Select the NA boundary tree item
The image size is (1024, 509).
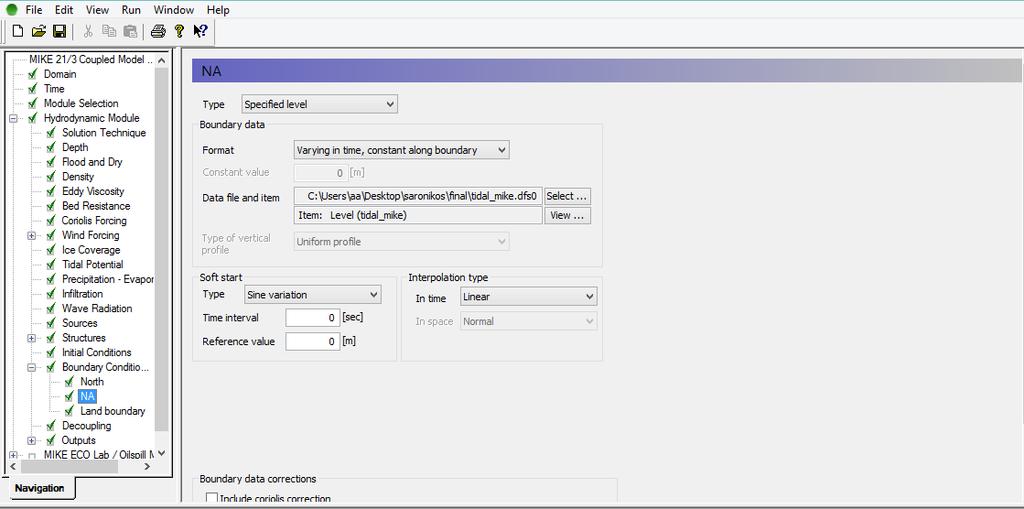click(x=87, y=396)
